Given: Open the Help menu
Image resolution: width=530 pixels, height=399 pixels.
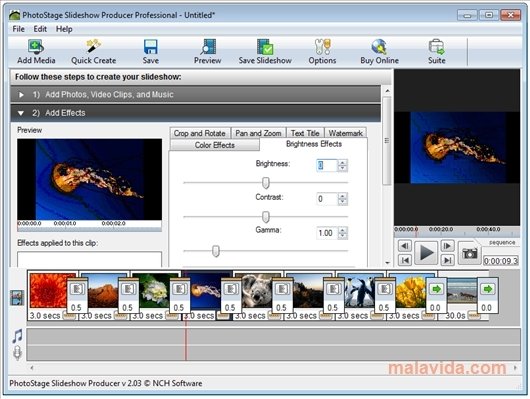Looking at the screenshot, I should [x=64, y=29].
